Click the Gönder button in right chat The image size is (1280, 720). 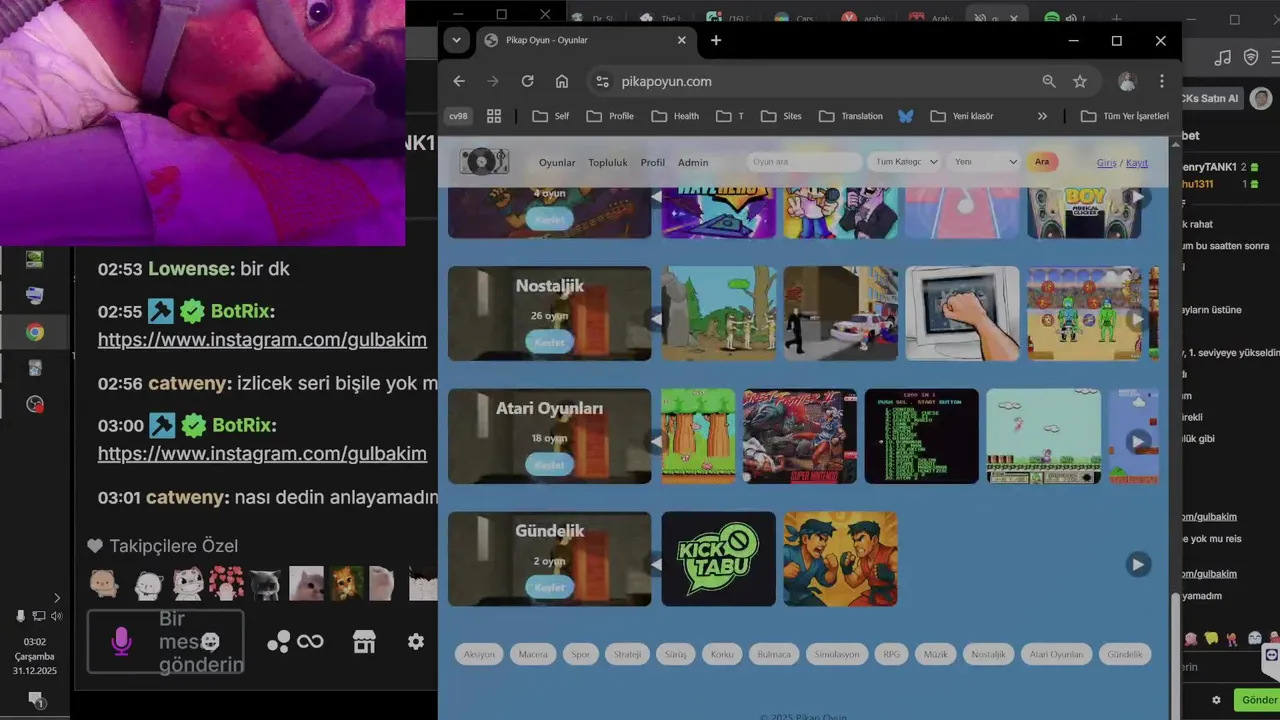pos(1258,700)
